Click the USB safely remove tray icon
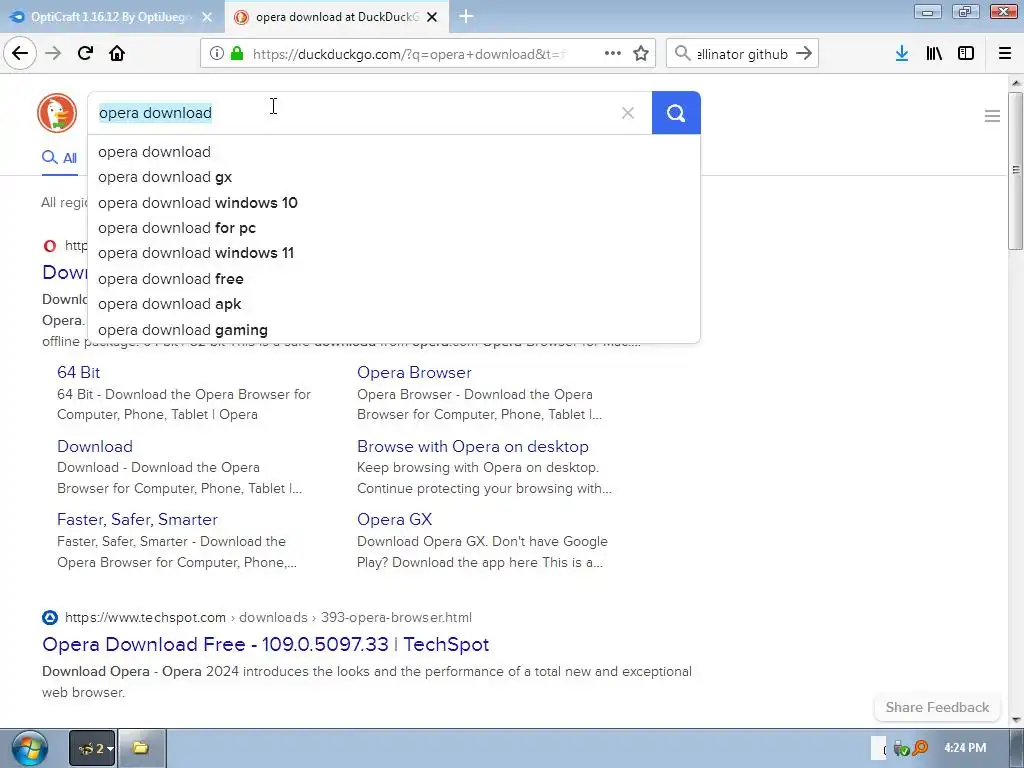The image size is (1024, 768). pyautogui.click(x=901, y=748)
